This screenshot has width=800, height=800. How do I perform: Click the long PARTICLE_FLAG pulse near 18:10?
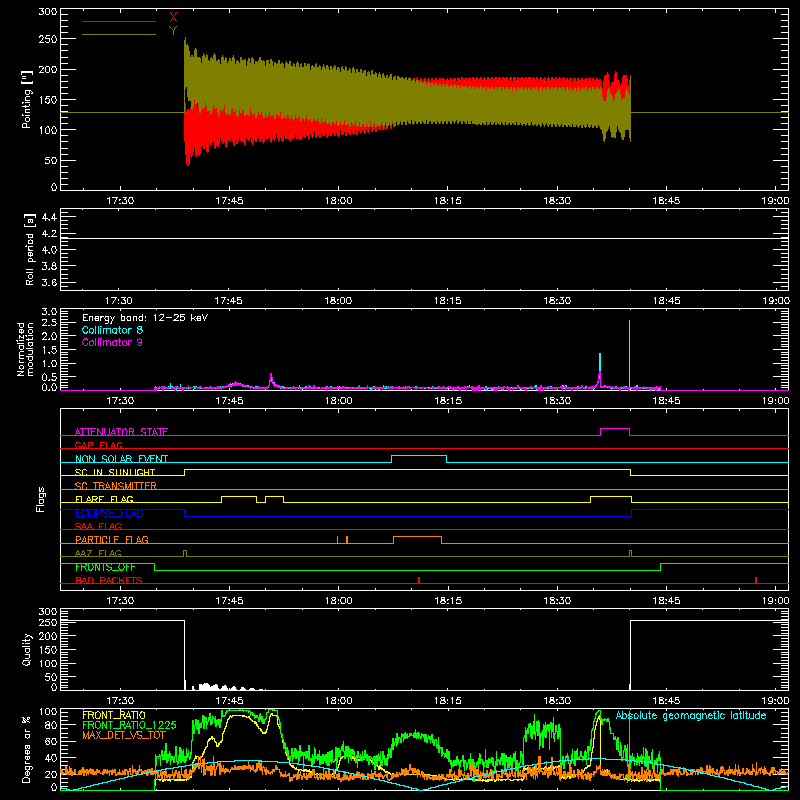point(417,537)
